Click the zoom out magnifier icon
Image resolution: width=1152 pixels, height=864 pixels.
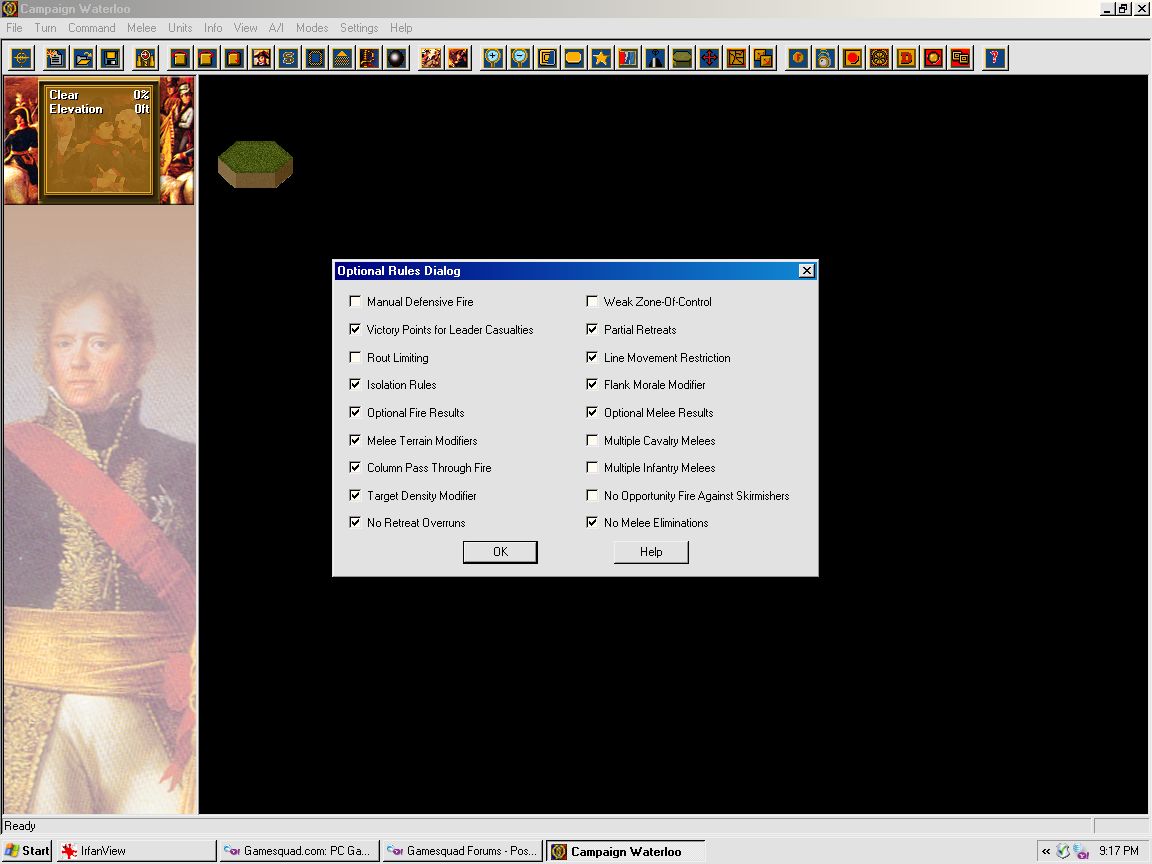(x=520, y=58)
